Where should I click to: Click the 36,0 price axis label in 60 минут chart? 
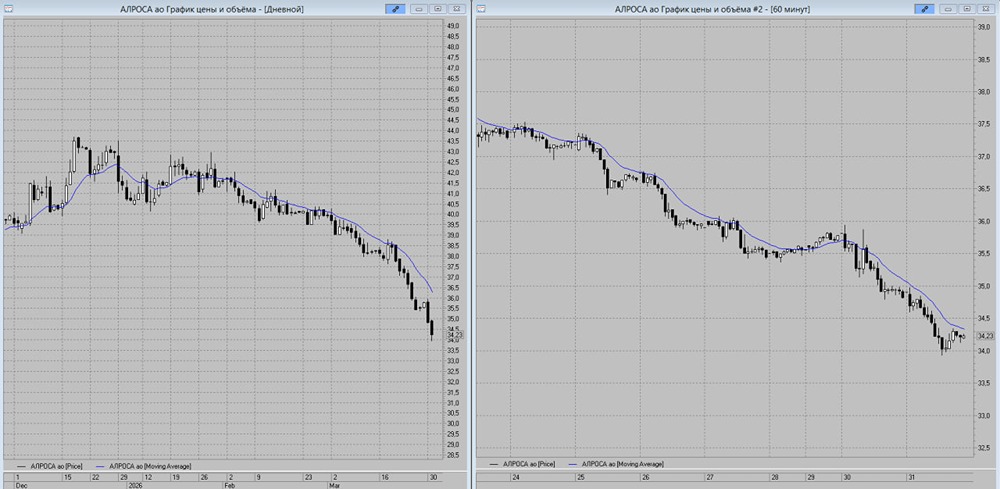tap(984, 221)
